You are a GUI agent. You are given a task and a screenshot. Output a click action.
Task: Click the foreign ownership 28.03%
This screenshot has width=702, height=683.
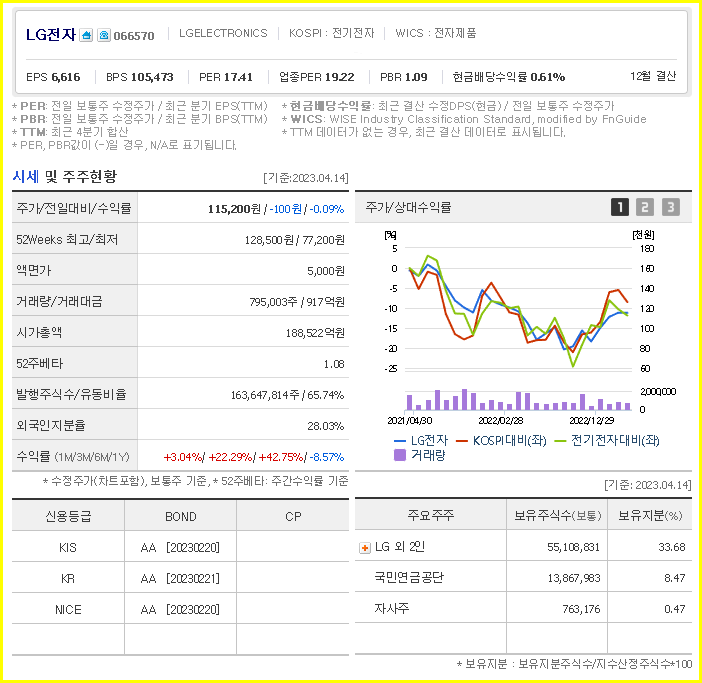point(325,426)
